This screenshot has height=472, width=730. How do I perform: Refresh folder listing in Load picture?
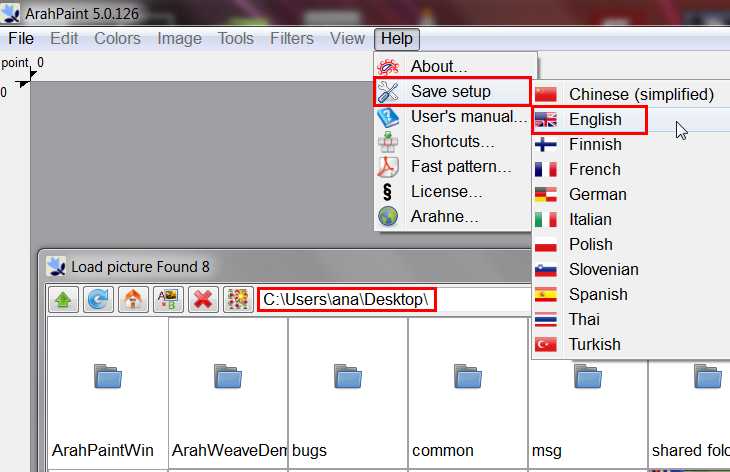point(98,299)
